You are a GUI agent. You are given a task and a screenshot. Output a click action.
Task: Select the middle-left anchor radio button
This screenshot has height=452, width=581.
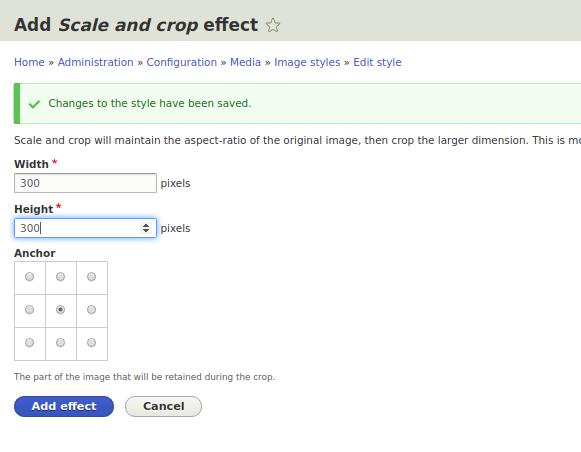(29, 309)
